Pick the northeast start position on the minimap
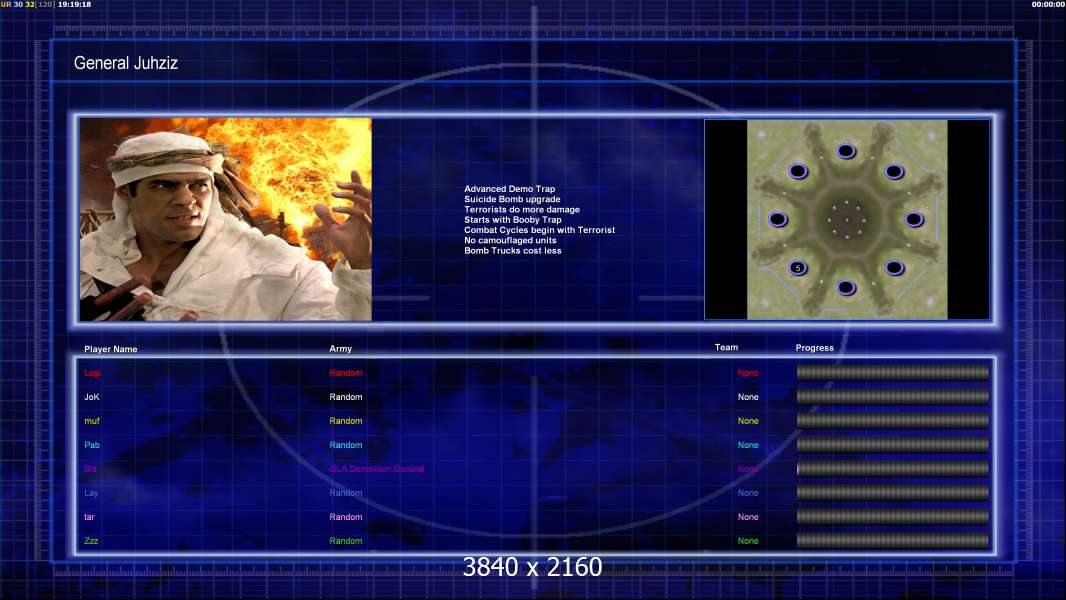1066x600 pixels. (894, 171)
